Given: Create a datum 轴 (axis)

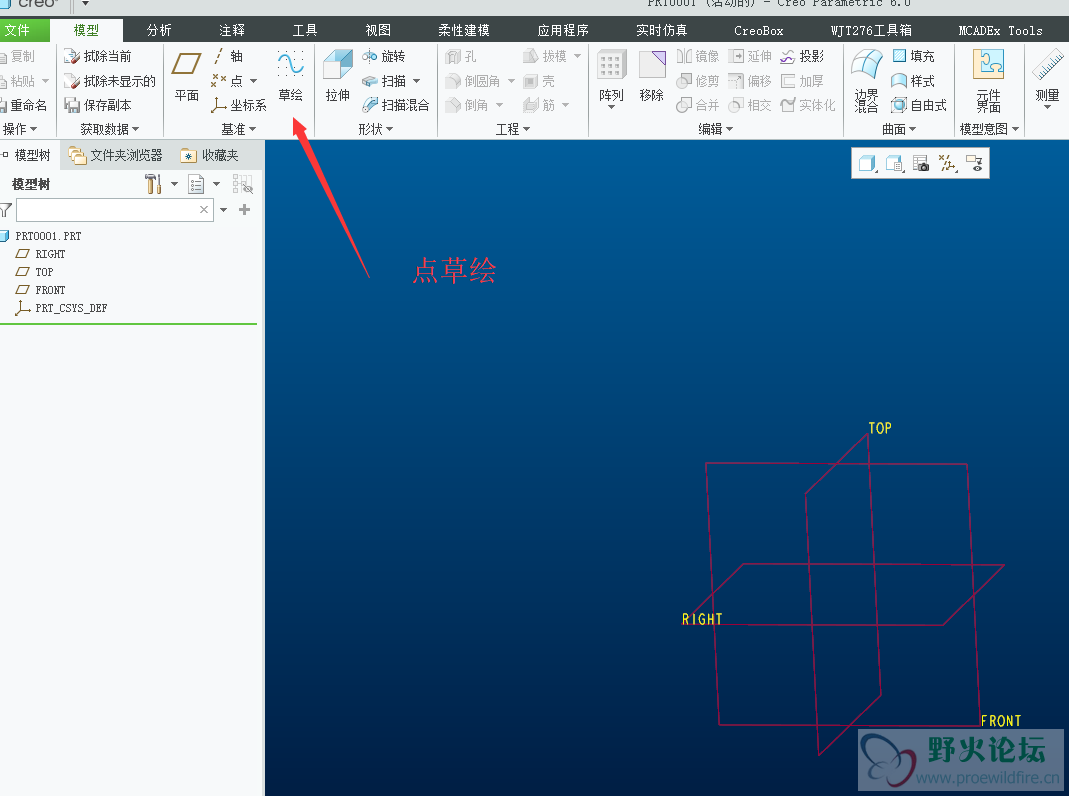Looking at the screenshot, I should [228, 56].
